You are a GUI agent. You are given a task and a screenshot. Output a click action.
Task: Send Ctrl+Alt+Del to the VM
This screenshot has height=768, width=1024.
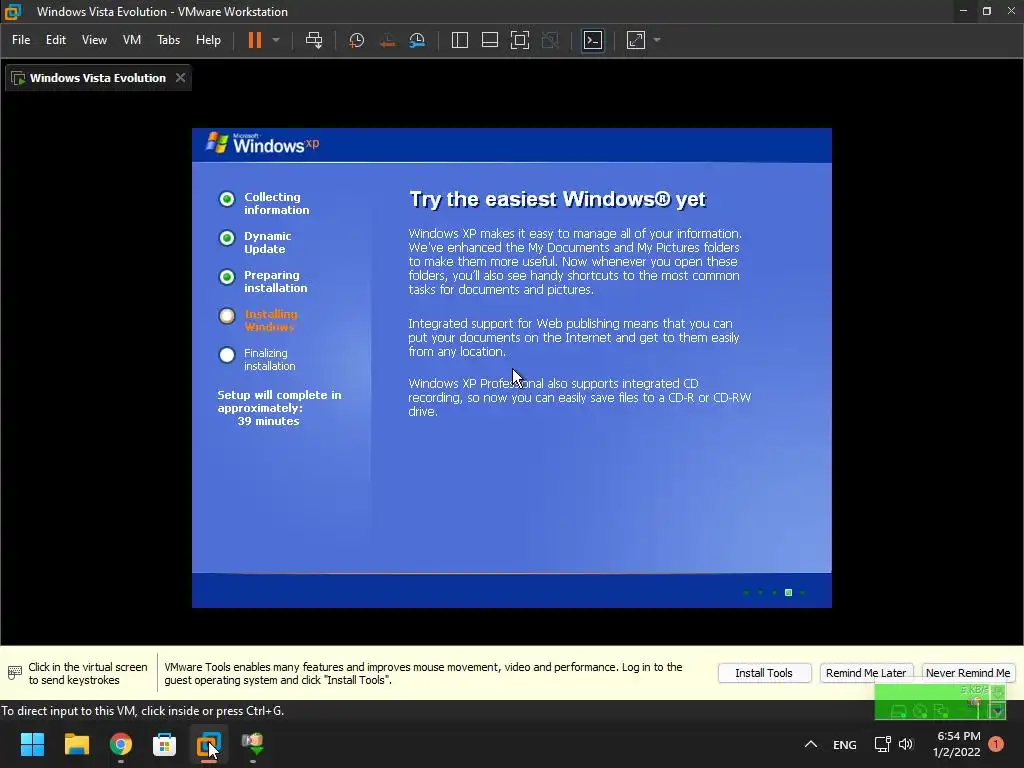(x=314, y=40)
